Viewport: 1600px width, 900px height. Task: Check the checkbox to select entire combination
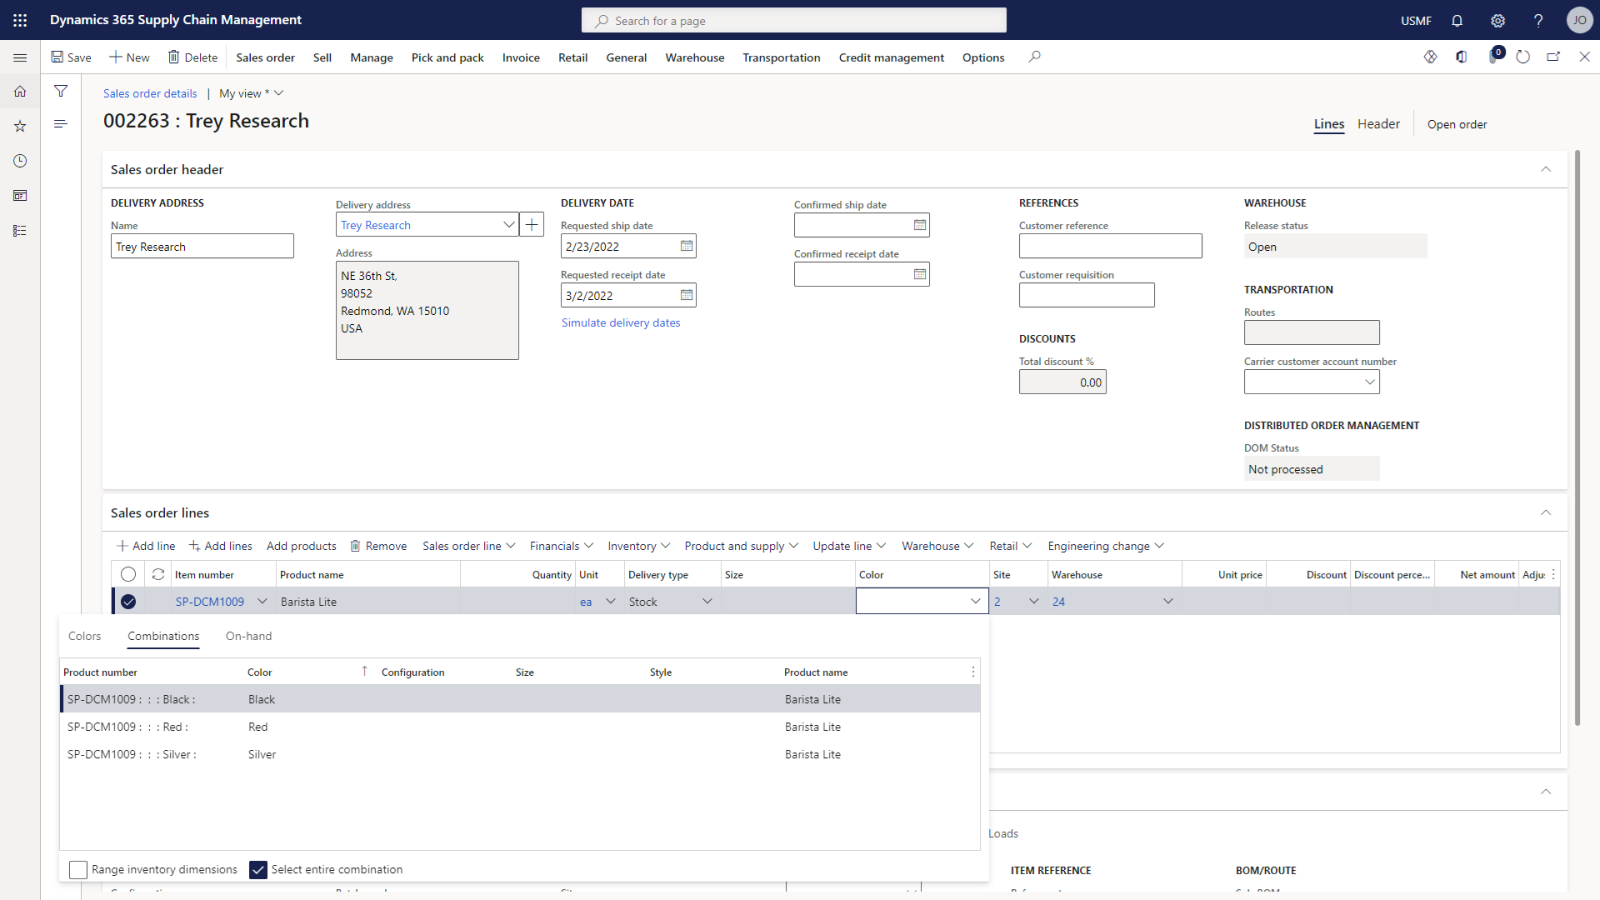pos(258,869)
